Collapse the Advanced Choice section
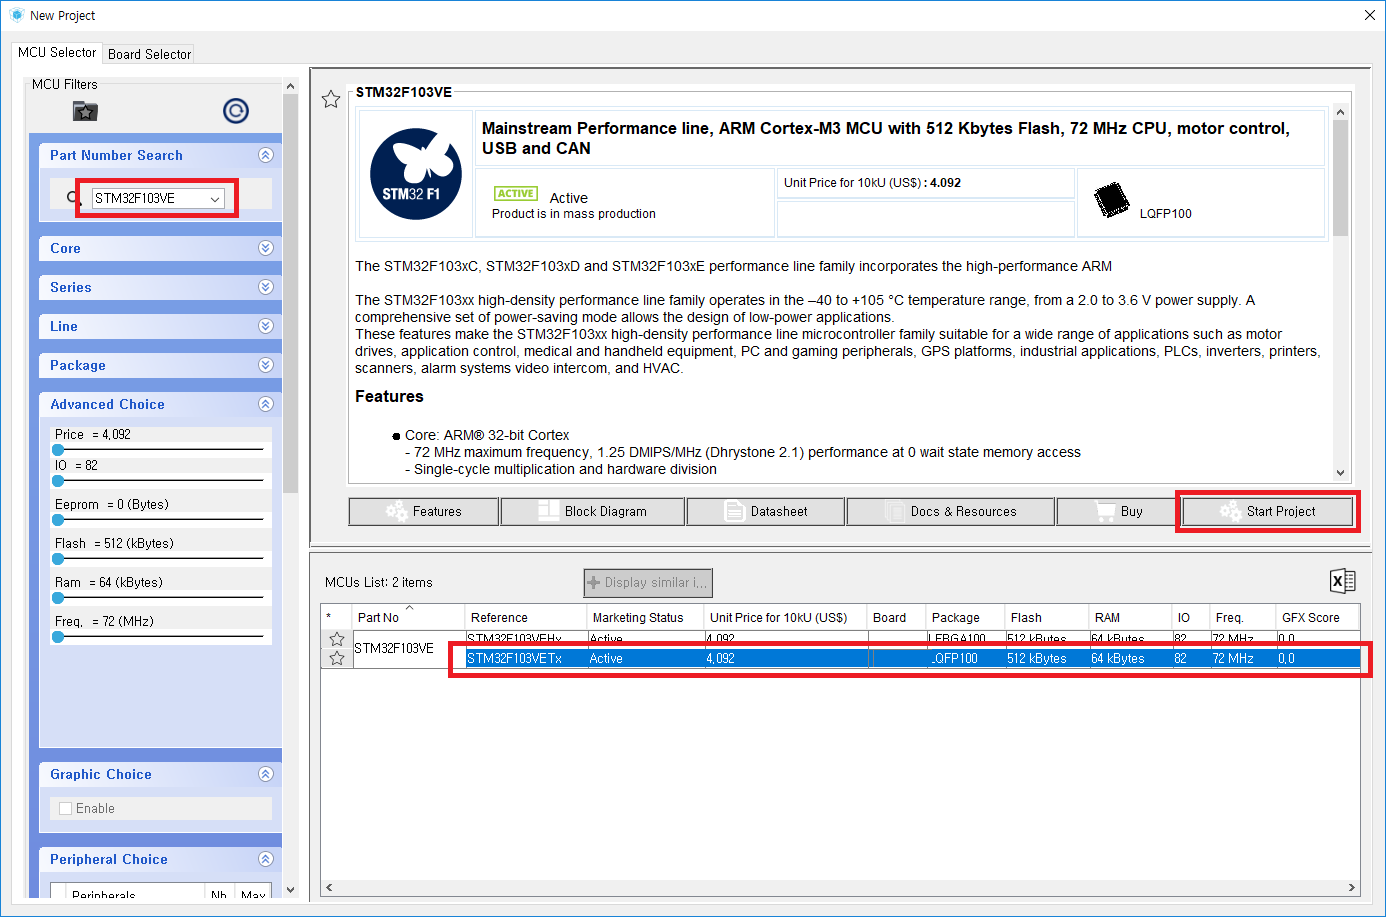This screenshot has height=917, width=1386. [x=266, y=404]
